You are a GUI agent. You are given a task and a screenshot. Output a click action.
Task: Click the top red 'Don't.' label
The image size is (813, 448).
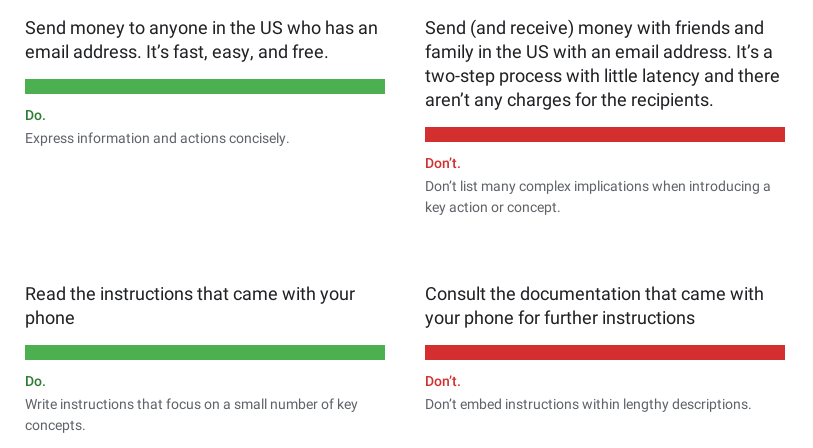(x=443, y=163)
